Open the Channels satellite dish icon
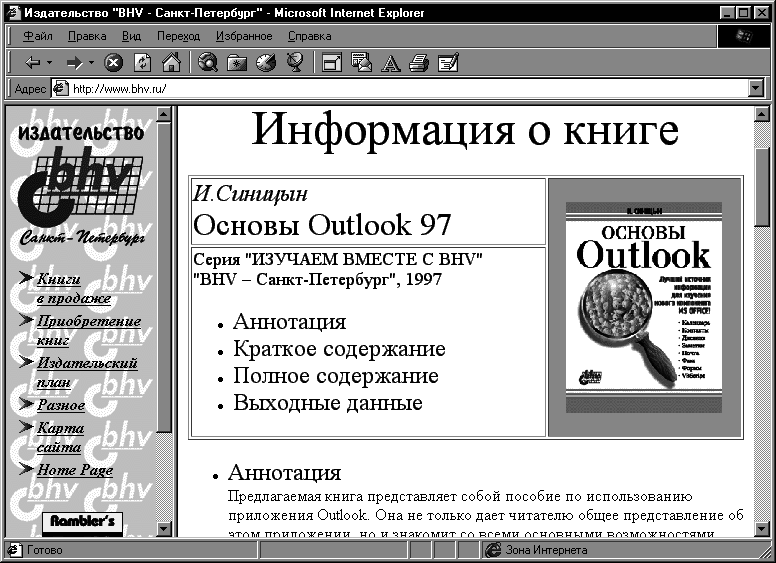This screenshot has width=776, height=563. pyautogui.click(x=295, y=63)
